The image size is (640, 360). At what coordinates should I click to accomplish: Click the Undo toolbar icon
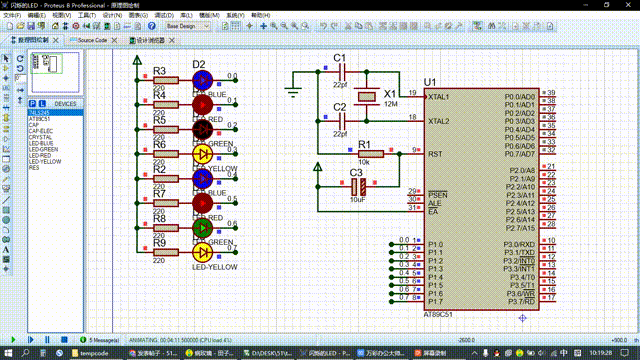323,26
